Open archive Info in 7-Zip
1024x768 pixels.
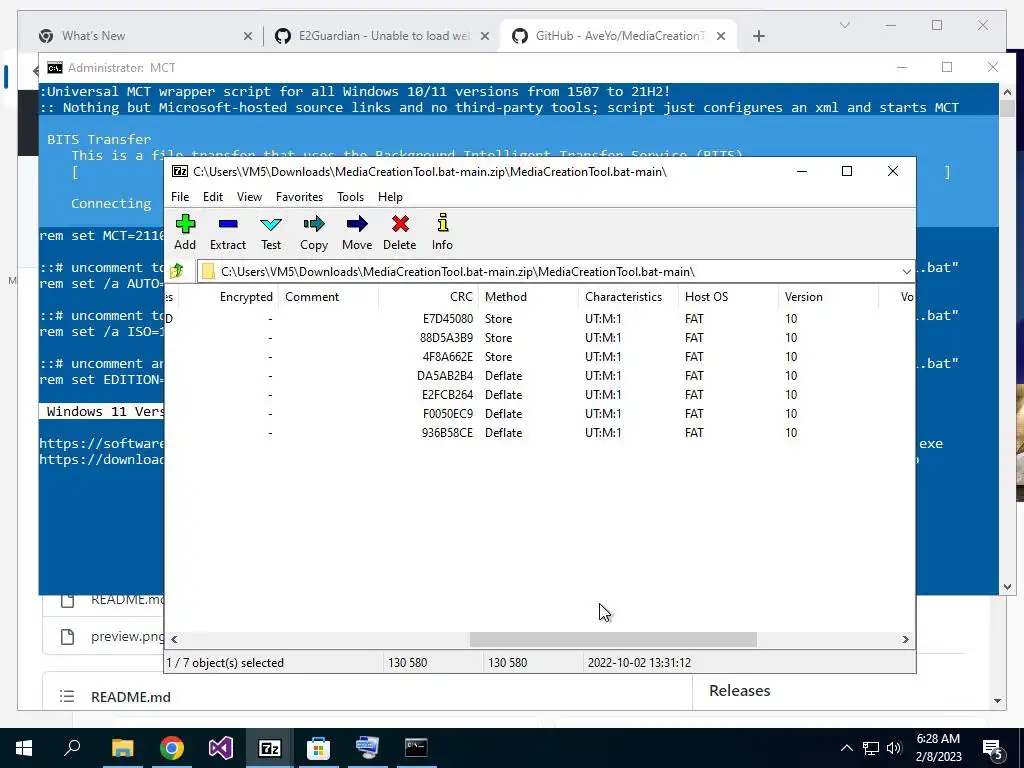(442, 232)
